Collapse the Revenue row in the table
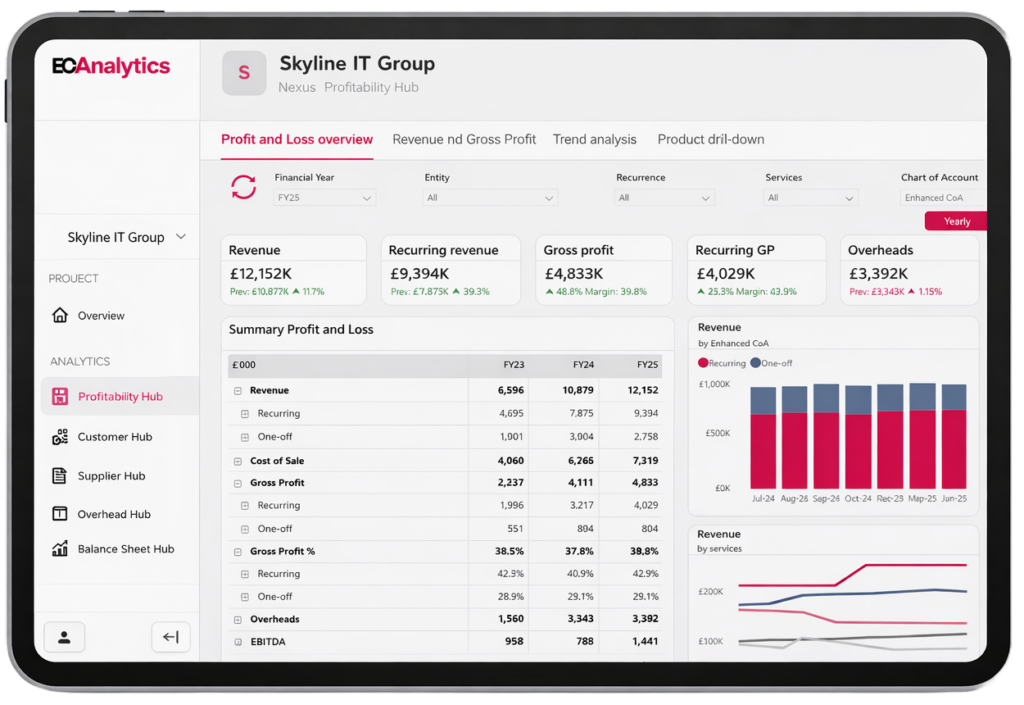Screen dimensions: 1024x705 pyautogui.click(x=238, y=391)
